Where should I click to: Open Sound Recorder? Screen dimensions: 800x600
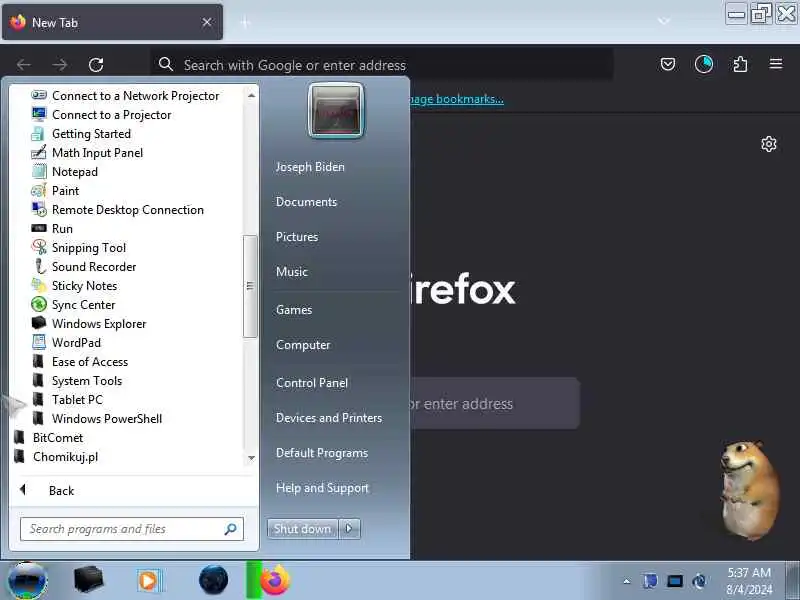click(84, 267)
